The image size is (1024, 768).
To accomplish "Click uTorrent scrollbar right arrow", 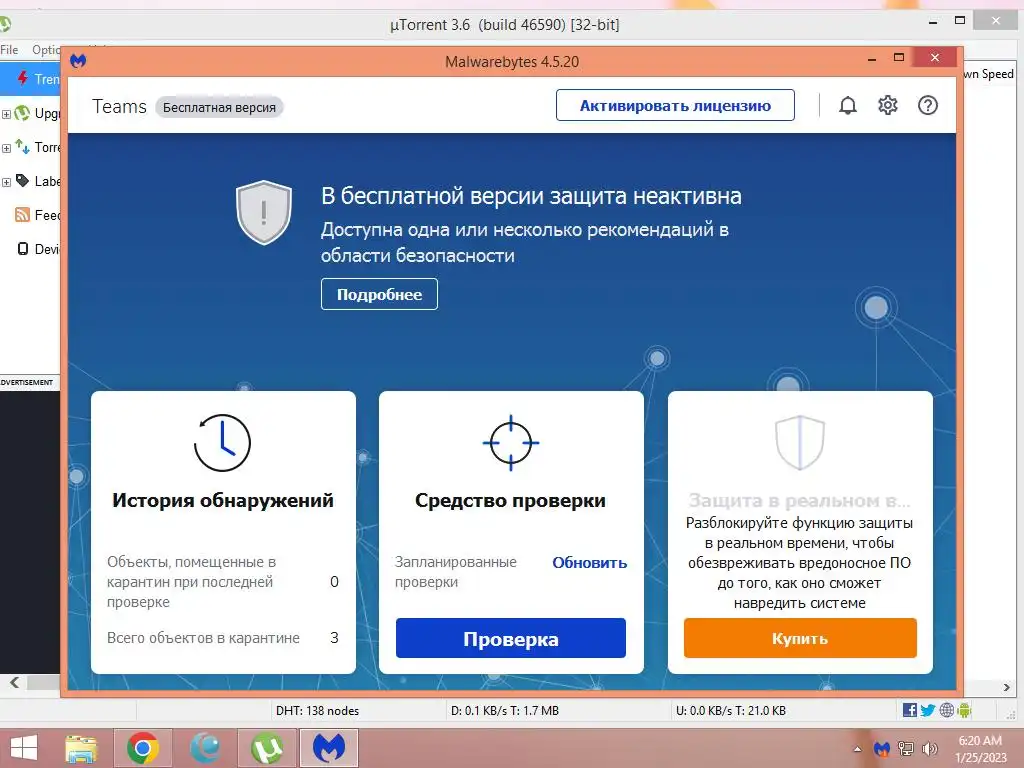I will tap(1006, 687).
